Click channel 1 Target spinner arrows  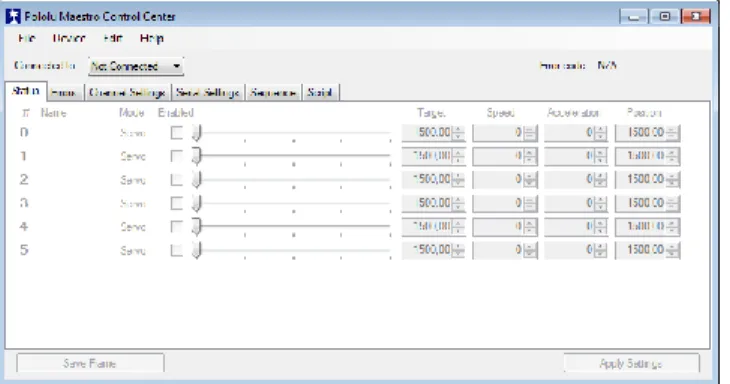coord(459,156)
